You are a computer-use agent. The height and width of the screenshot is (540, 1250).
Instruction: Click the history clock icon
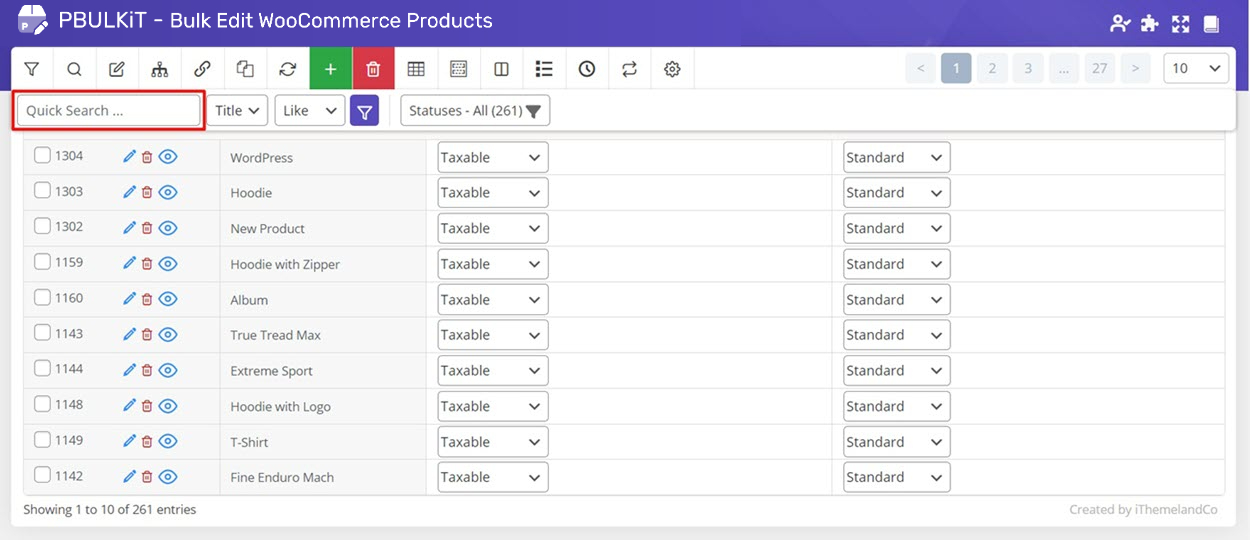[x=587, y=69]
